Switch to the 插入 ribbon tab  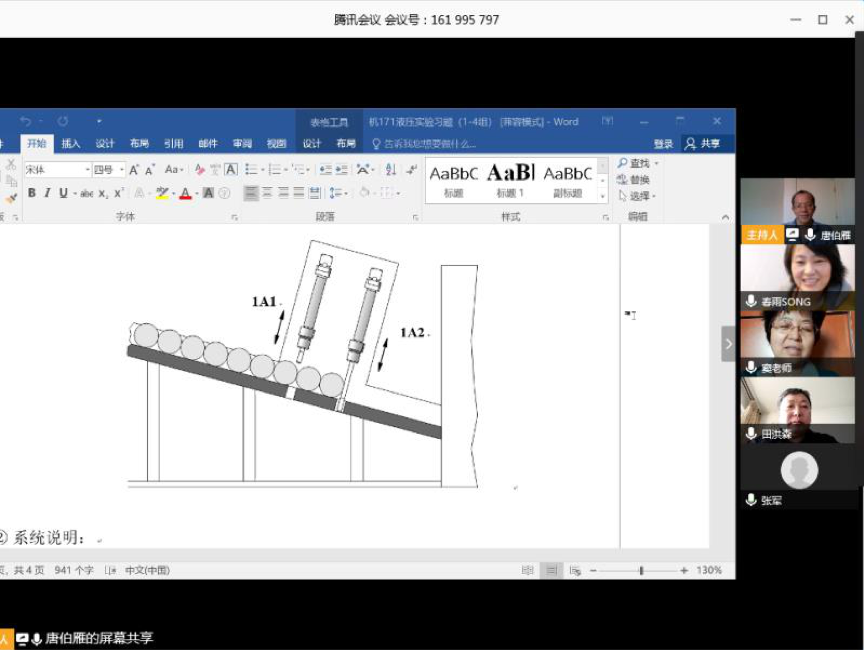click(70, 144)
